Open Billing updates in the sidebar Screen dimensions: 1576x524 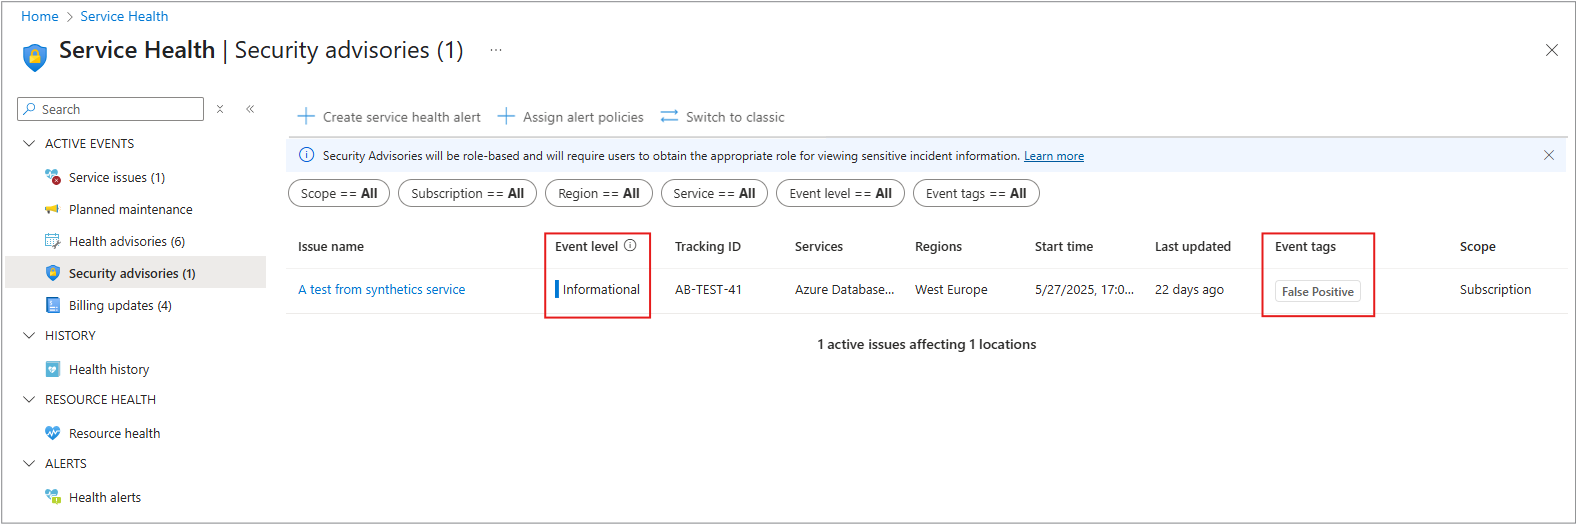pyautogui.click(x=120, y=305)
